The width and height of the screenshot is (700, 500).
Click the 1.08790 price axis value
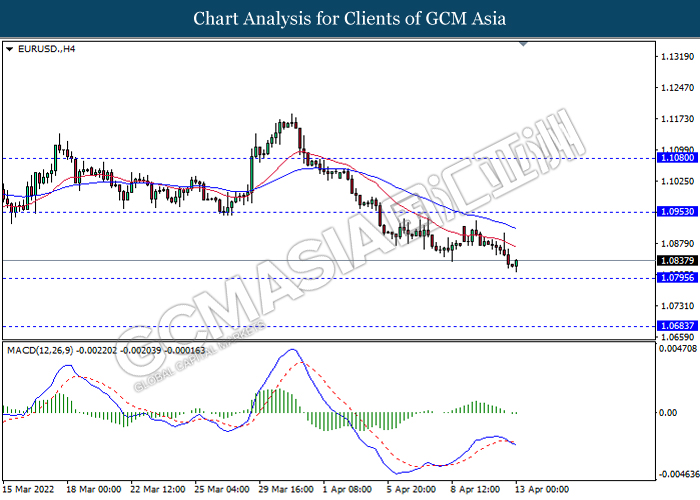point(677,244)
